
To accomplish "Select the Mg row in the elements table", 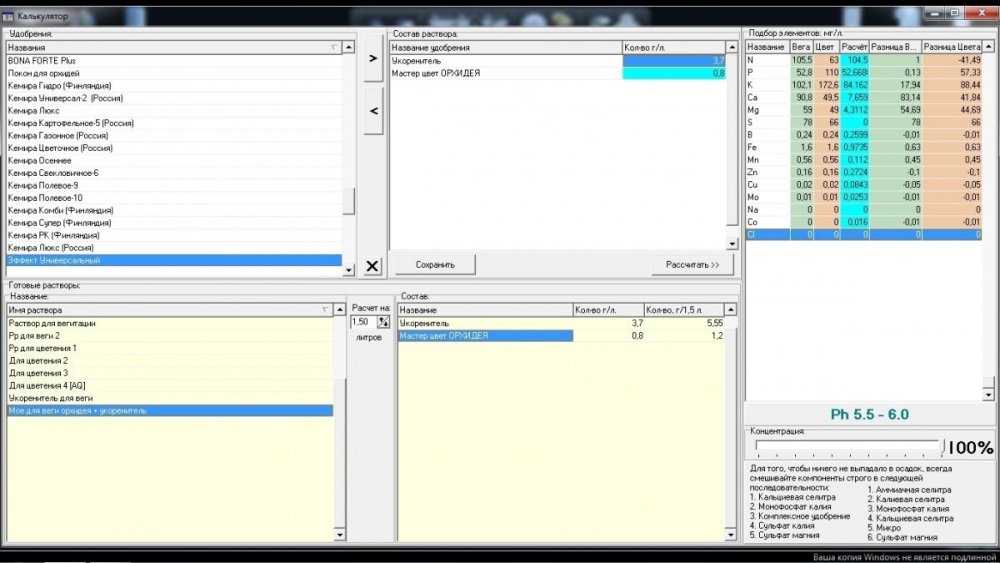I will pos(864,110).
